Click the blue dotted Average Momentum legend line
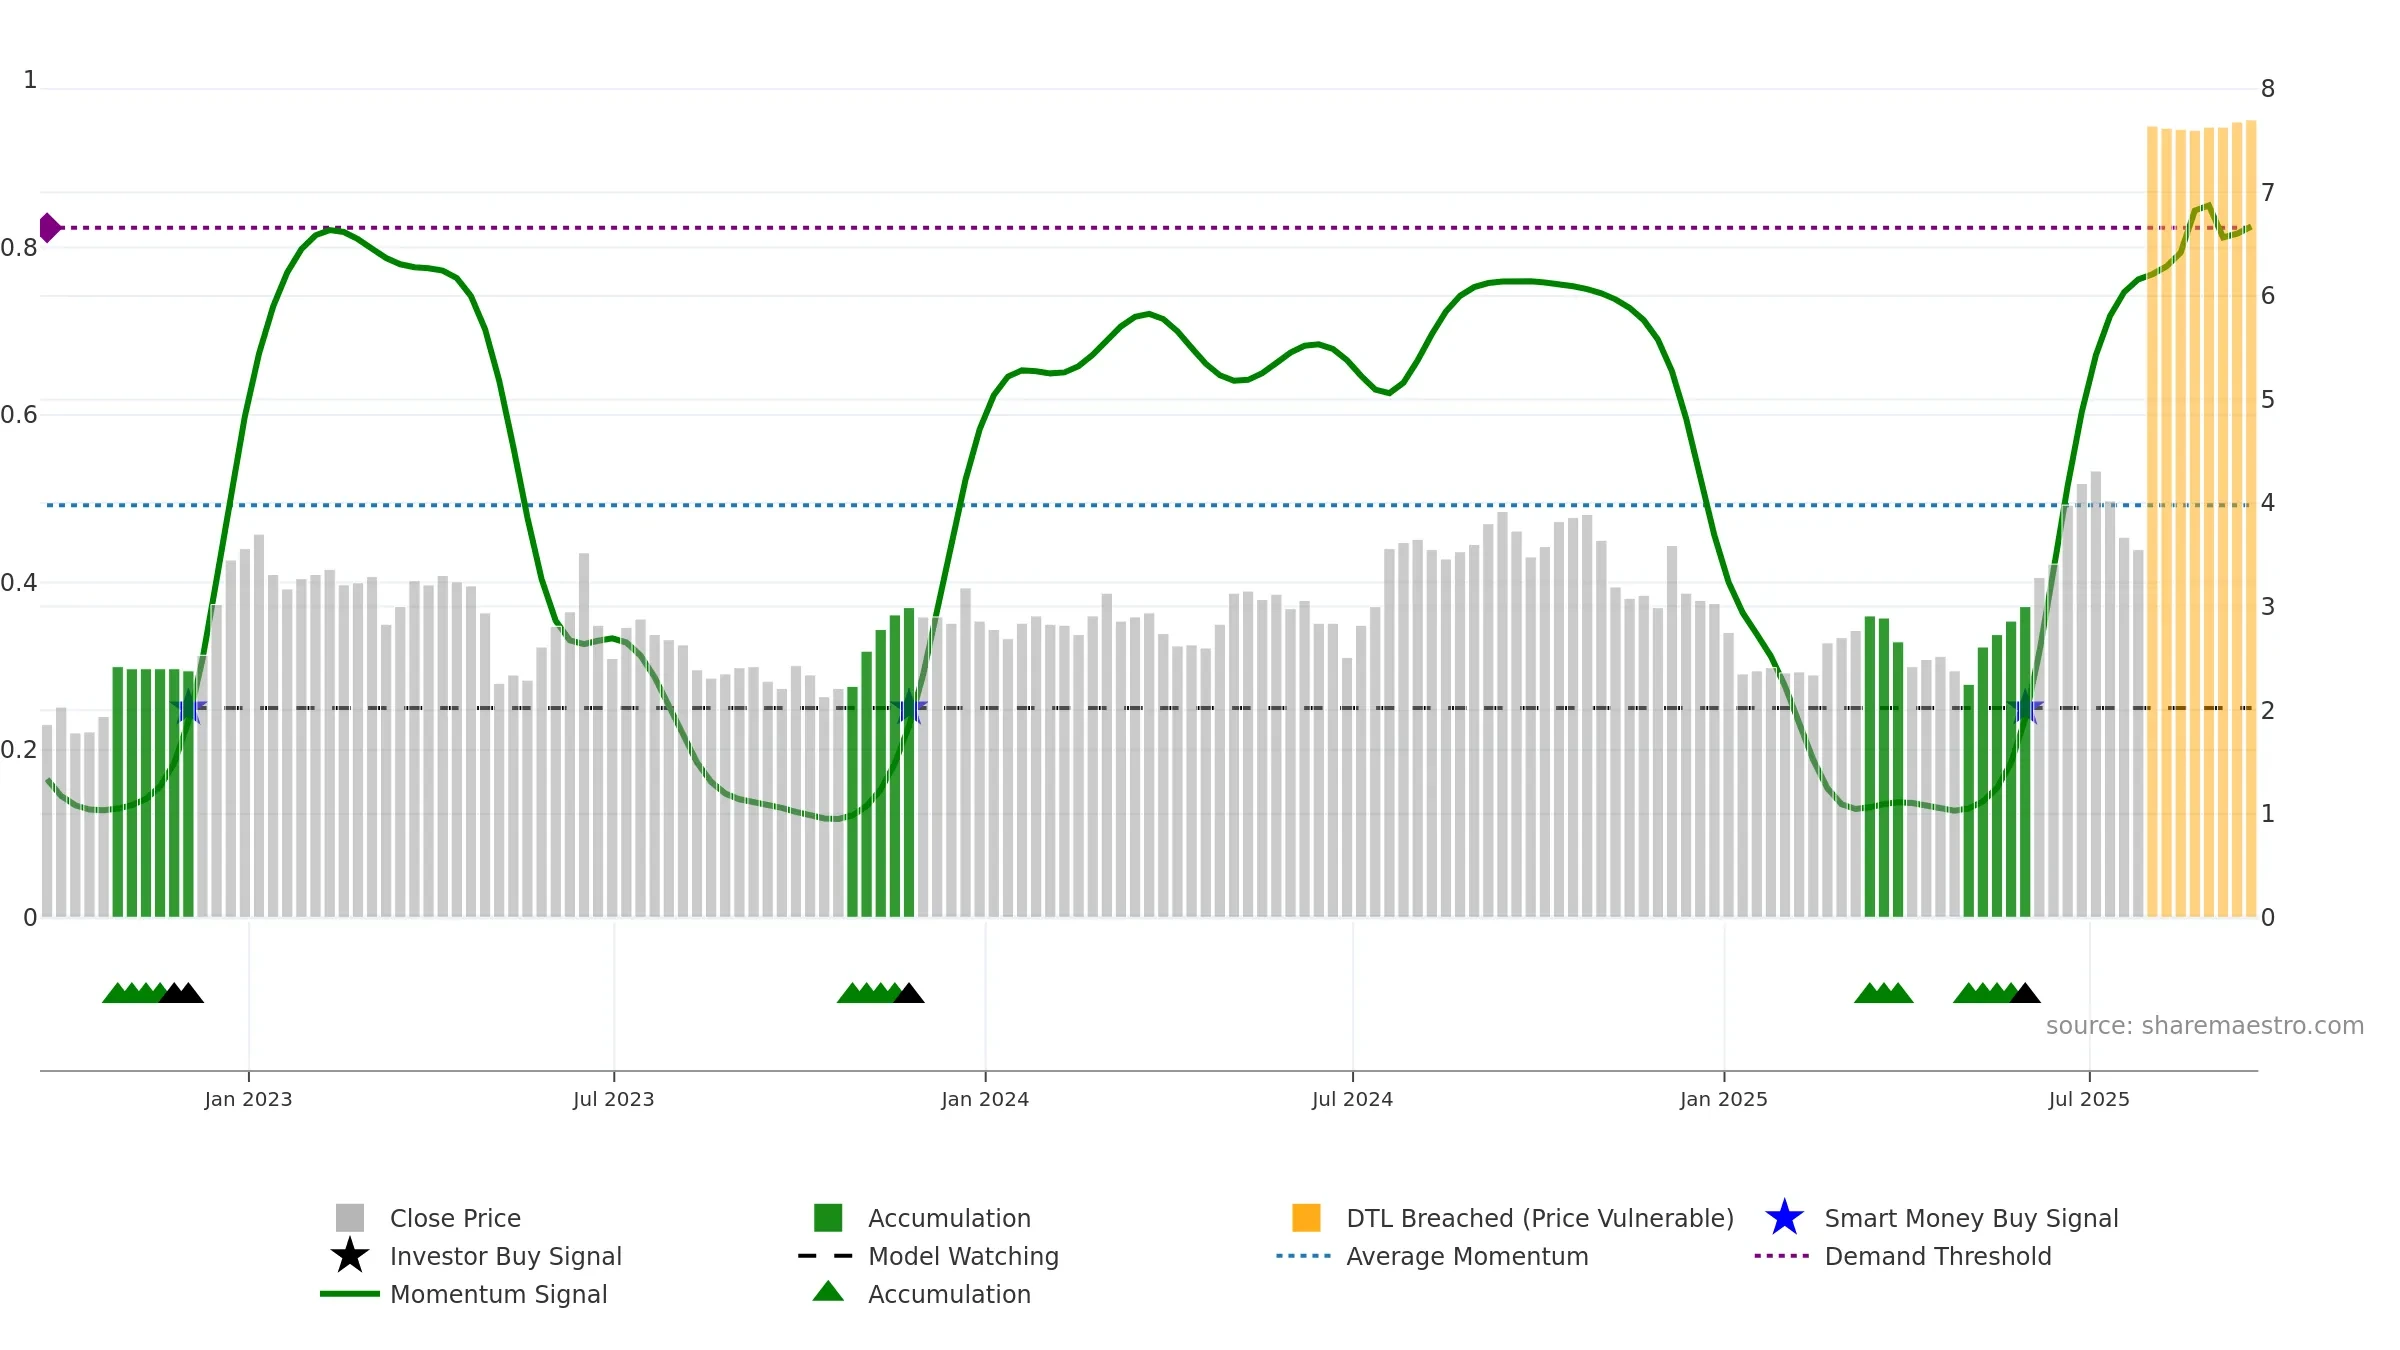The width and height of the screenshot is (2400, 1350). 1304,1256
